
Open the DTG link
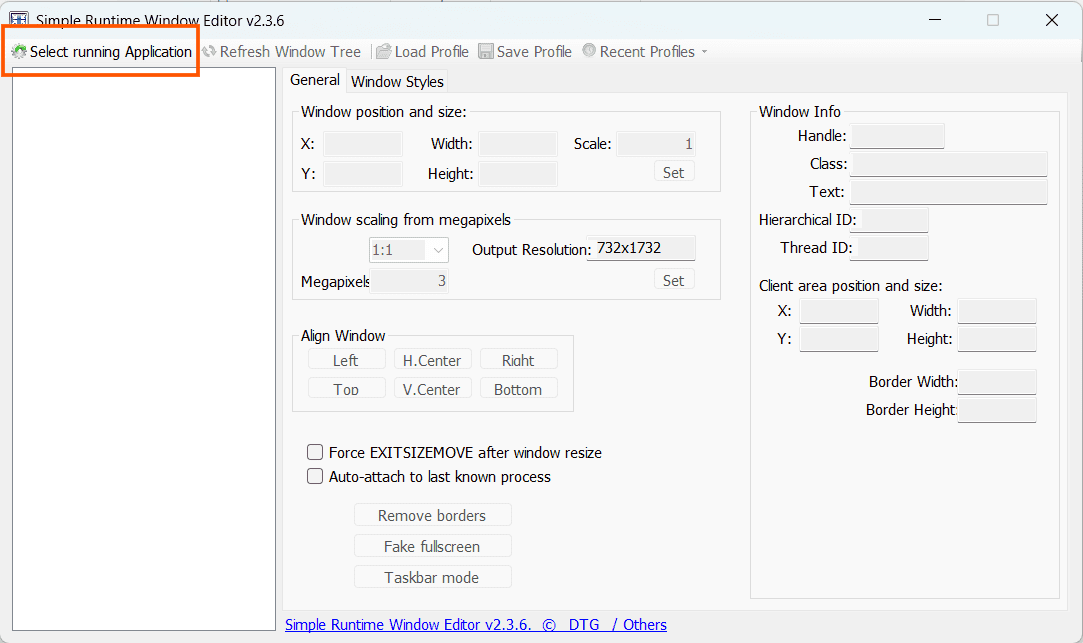(584, 624)
